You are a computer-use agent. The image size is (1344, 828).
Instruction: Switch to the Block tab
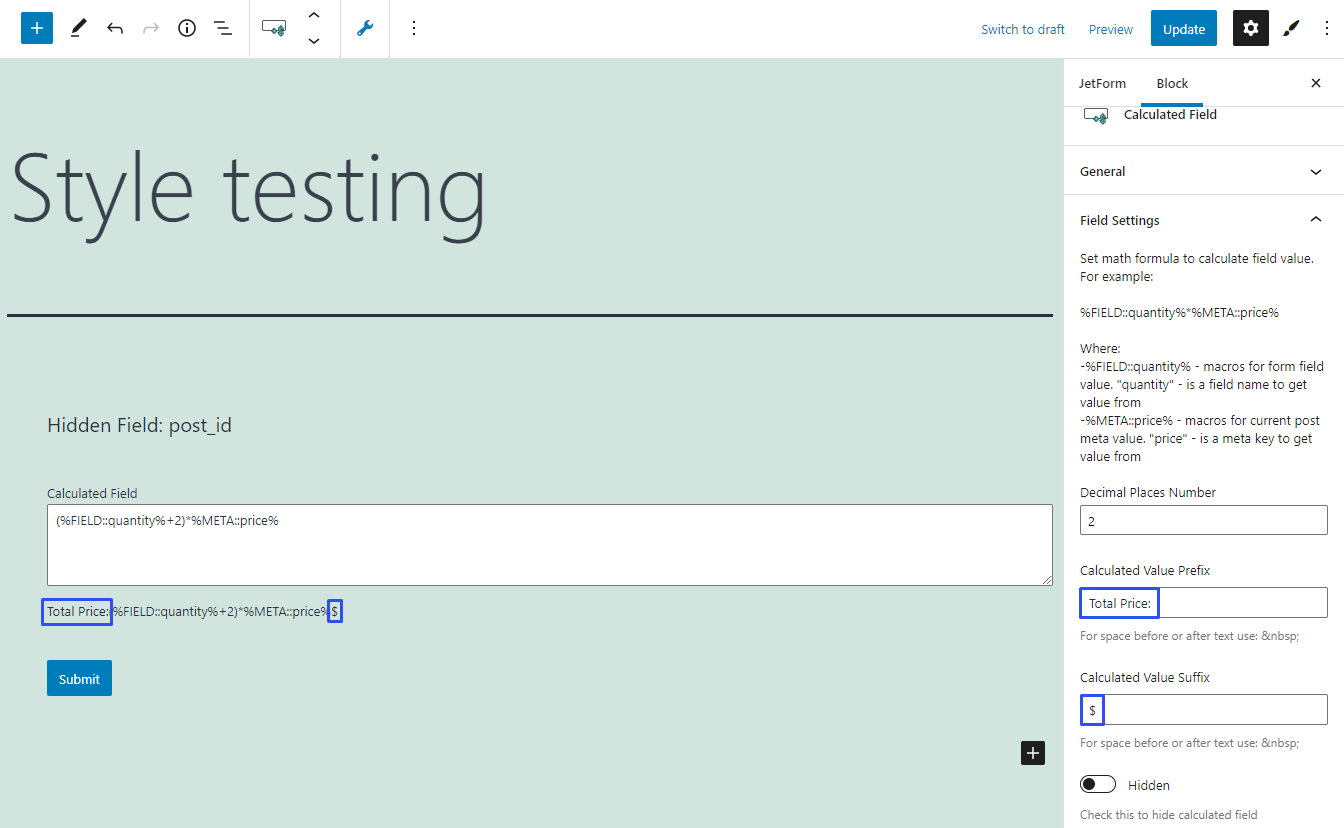[1172, 83]
